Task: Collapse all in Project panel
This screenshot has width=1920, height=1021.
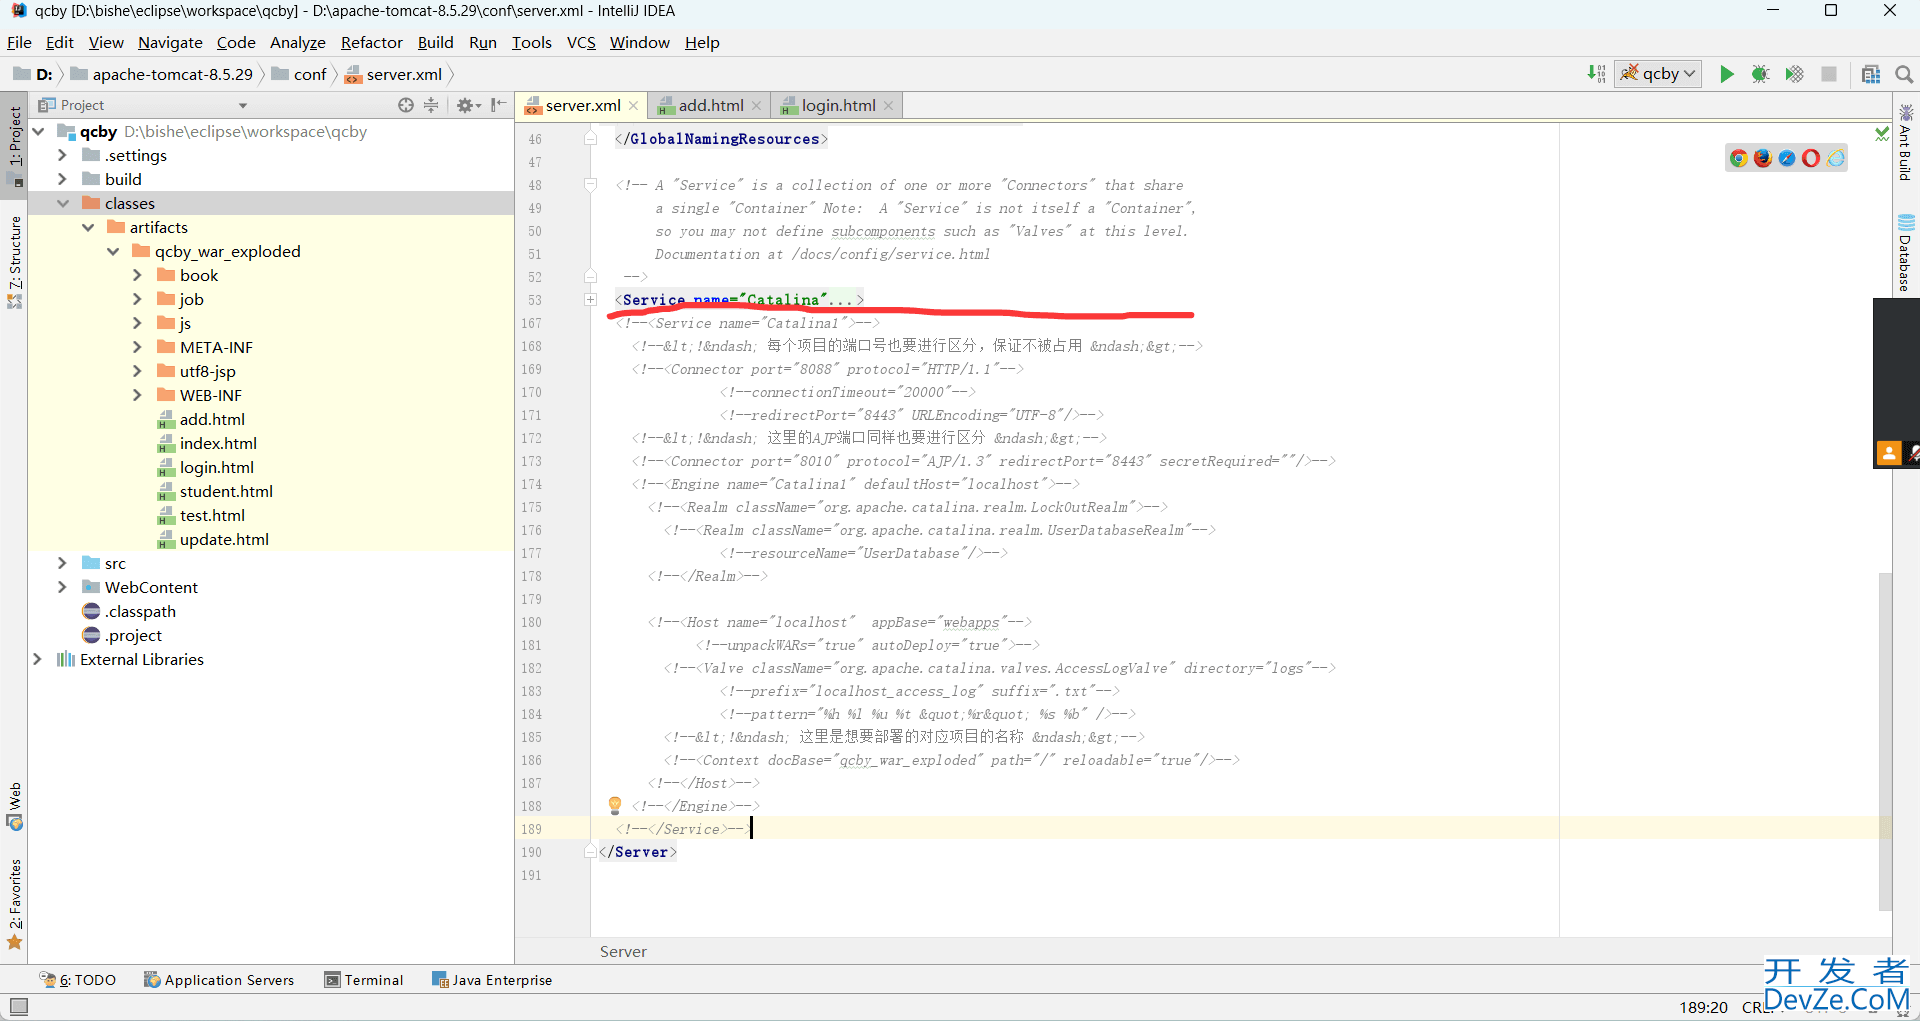Action: click(431, 105)
